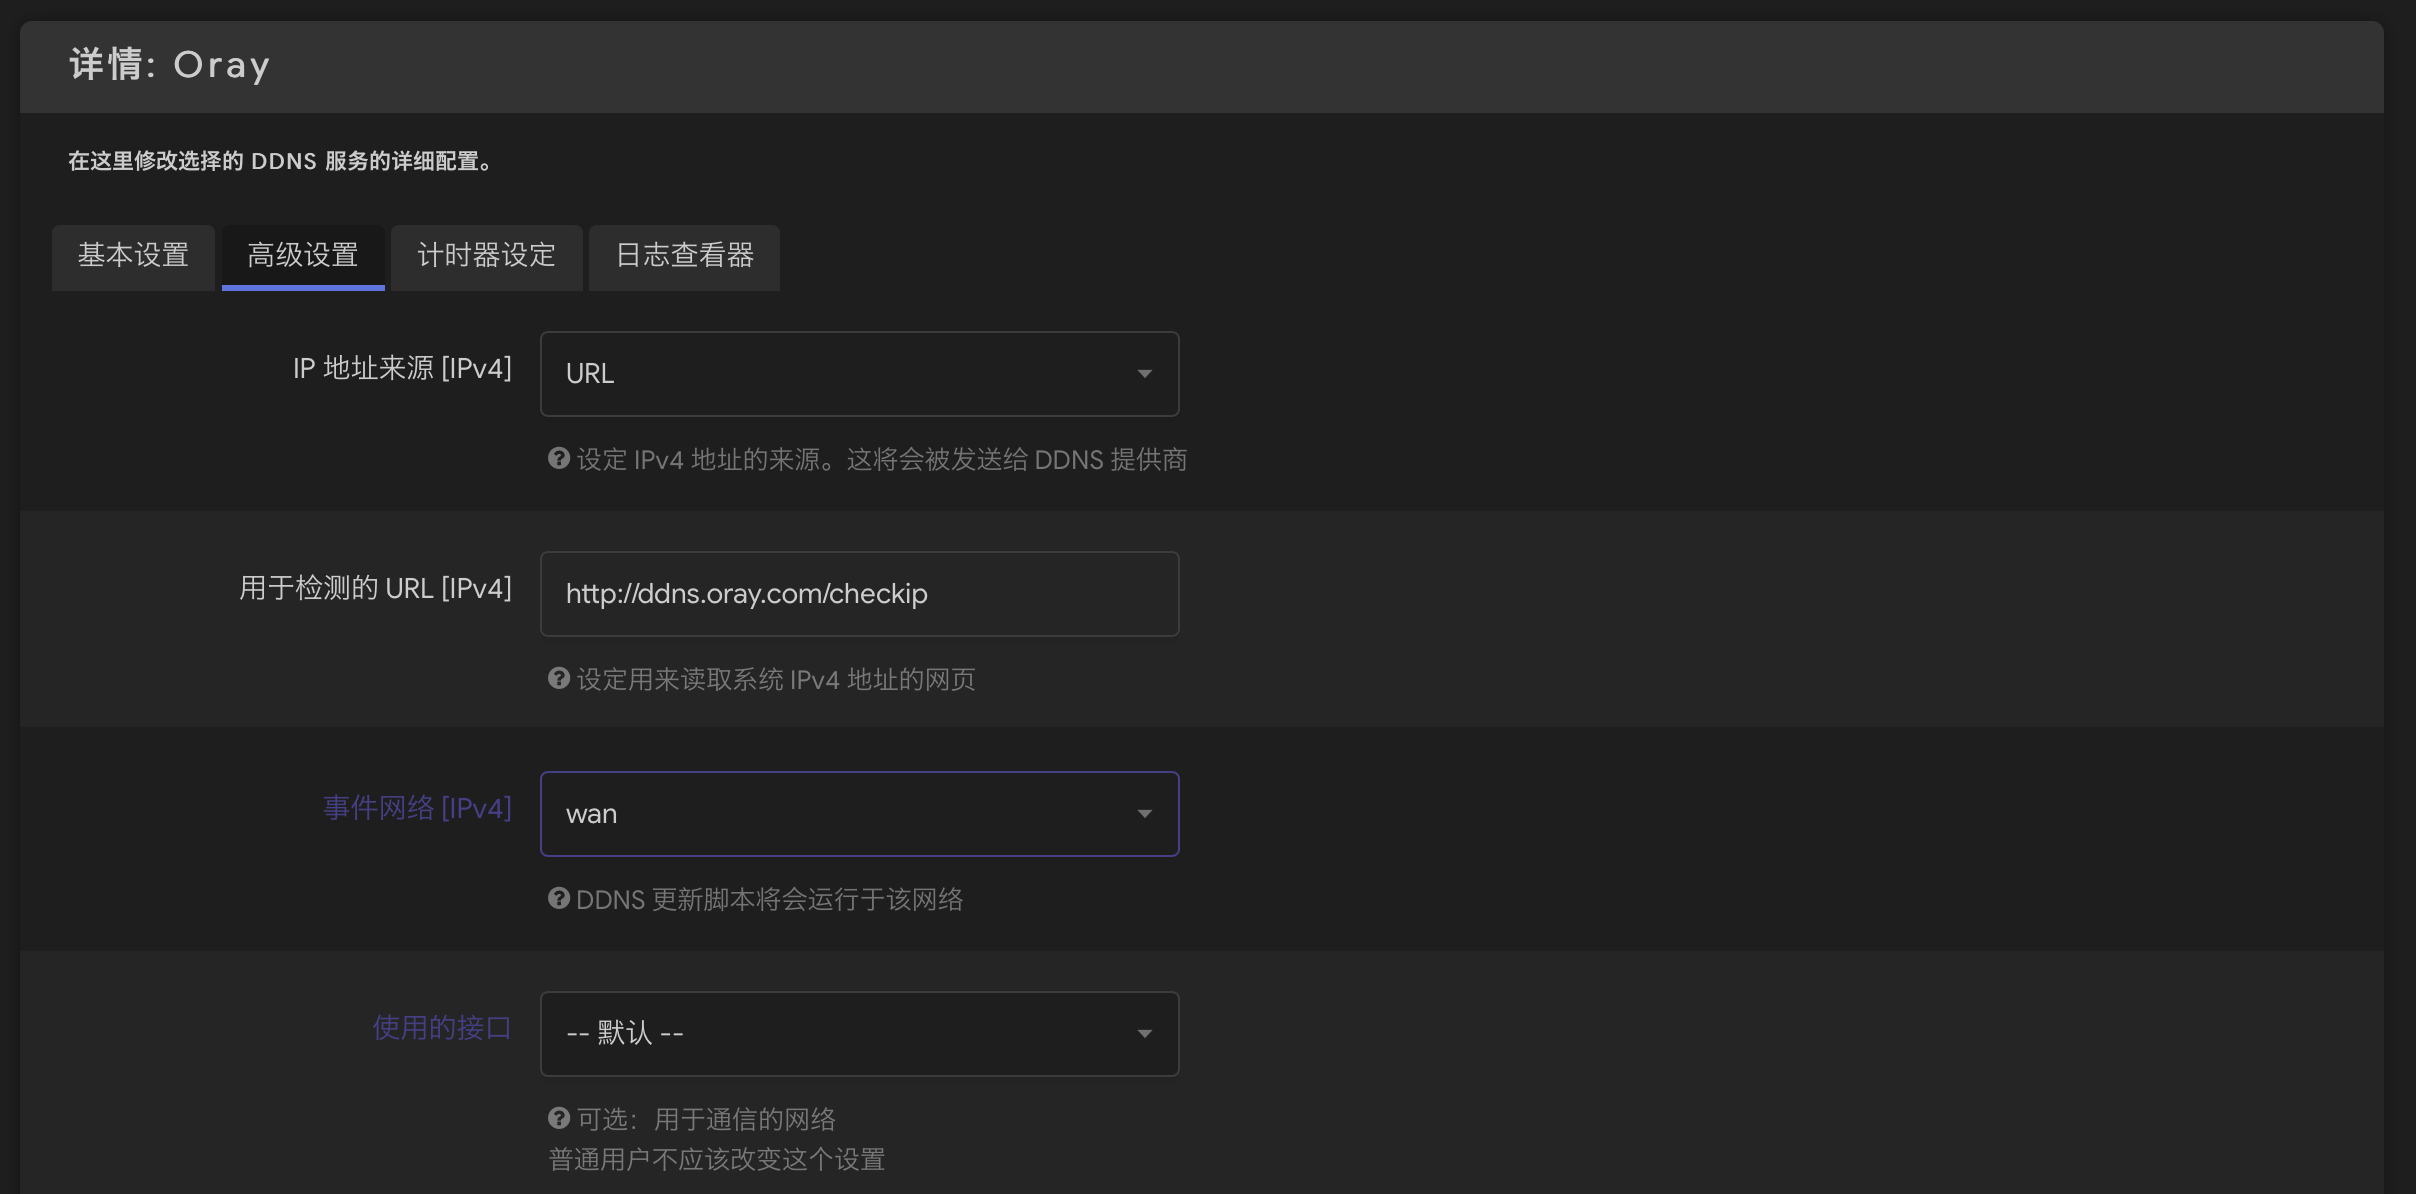Click the 详情: Oray heading
Viewport: 2416px width, 1194px height.
170,65
